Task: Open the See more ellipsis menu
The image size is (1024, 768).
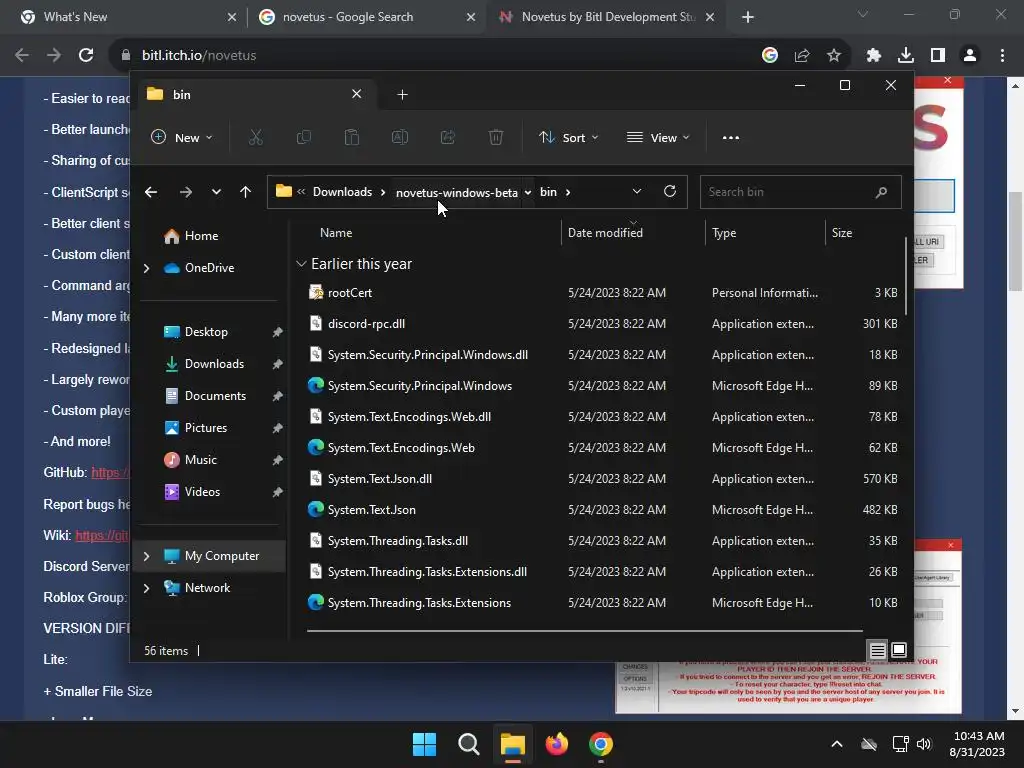Action: click(x=731, y=137)
